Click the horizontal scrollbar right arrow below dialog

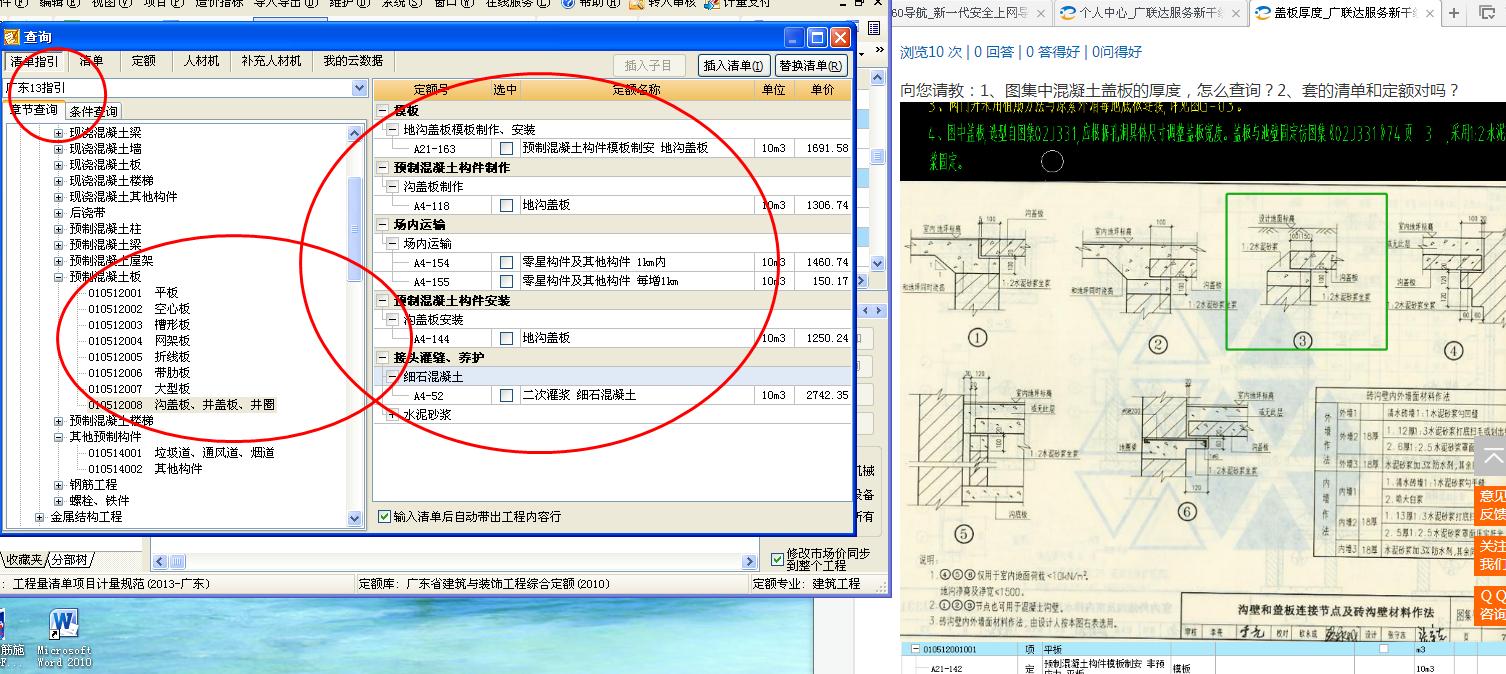[x=749, y=562]
